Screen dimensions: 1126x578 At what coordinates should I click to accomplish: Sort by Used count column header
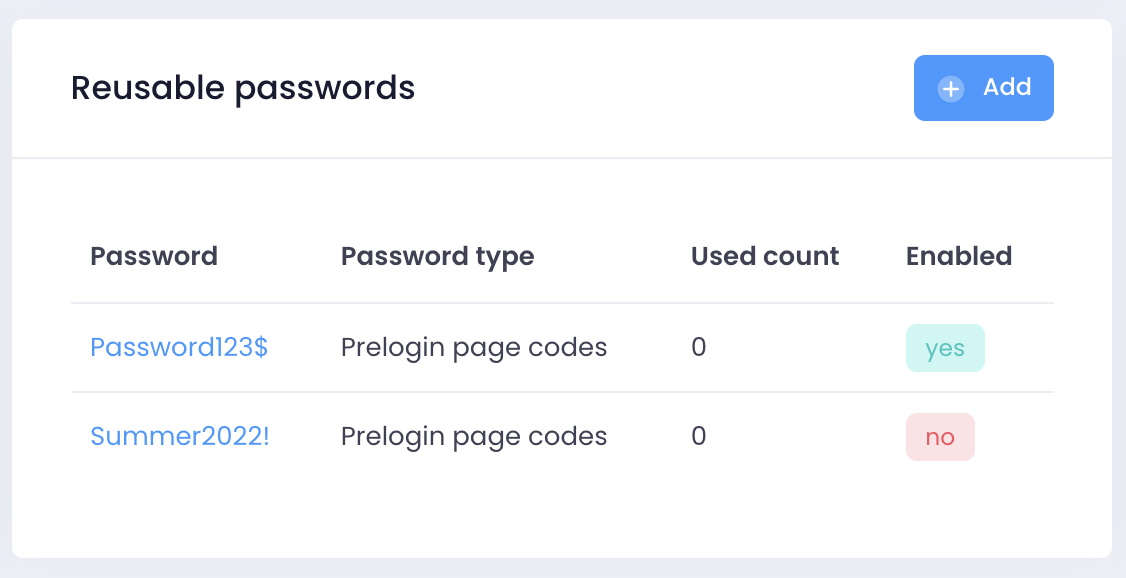click(765, 256)
